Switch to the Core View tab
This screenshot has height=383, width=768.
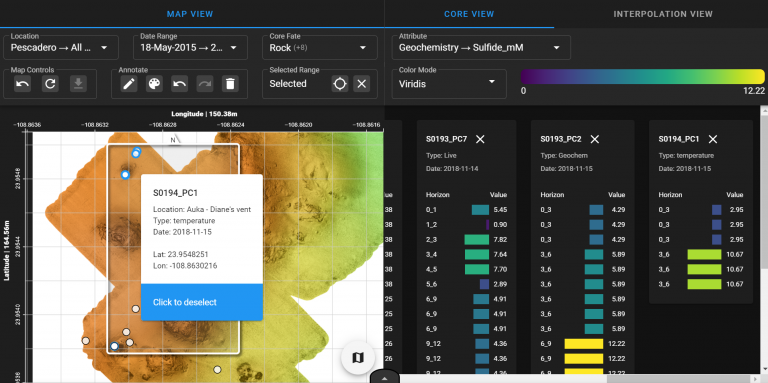[469, 14]
